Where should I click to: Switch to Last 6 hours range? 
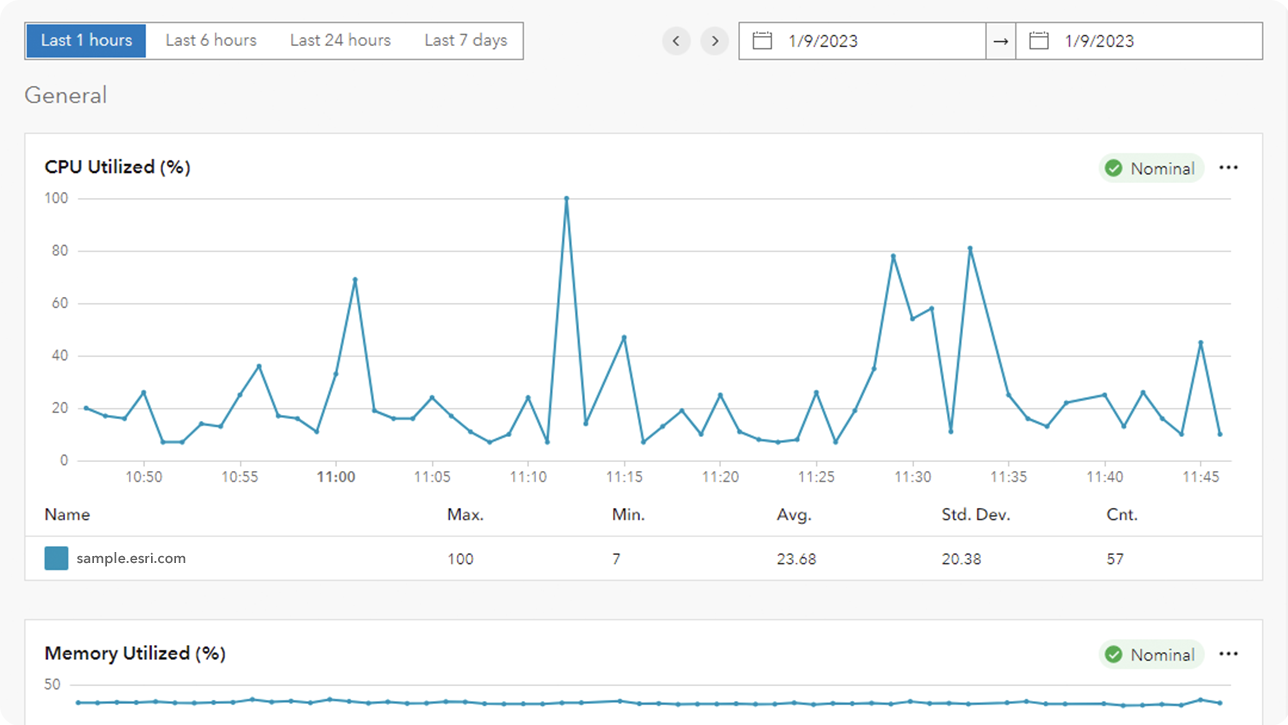tap(211, 41)
